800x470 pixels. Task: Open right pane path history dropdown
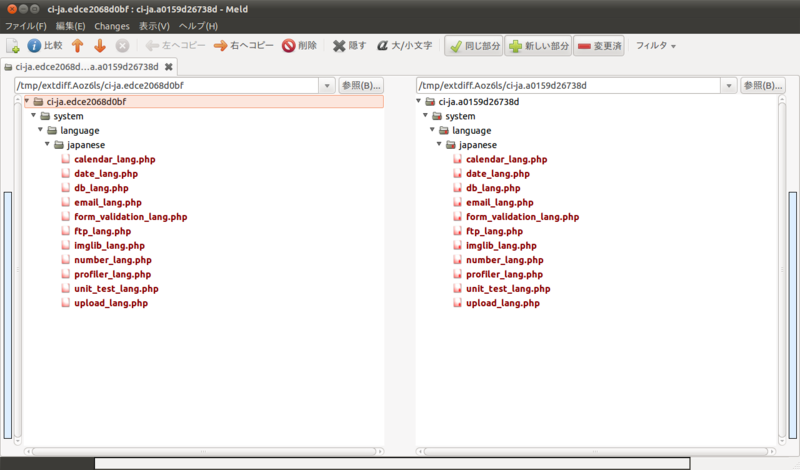click(729, 86)
